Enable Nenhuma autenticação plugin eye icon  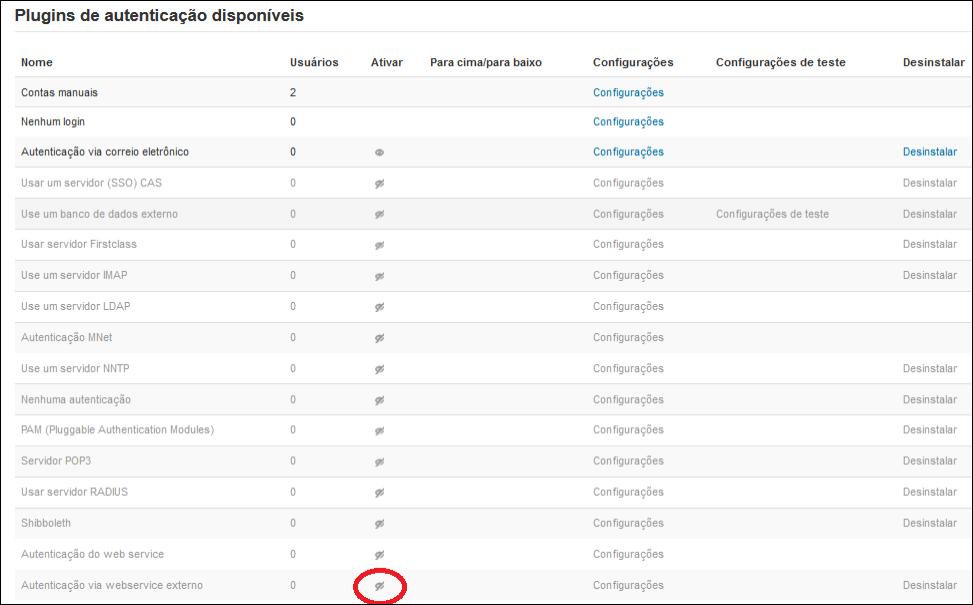(x=379, y=400)
